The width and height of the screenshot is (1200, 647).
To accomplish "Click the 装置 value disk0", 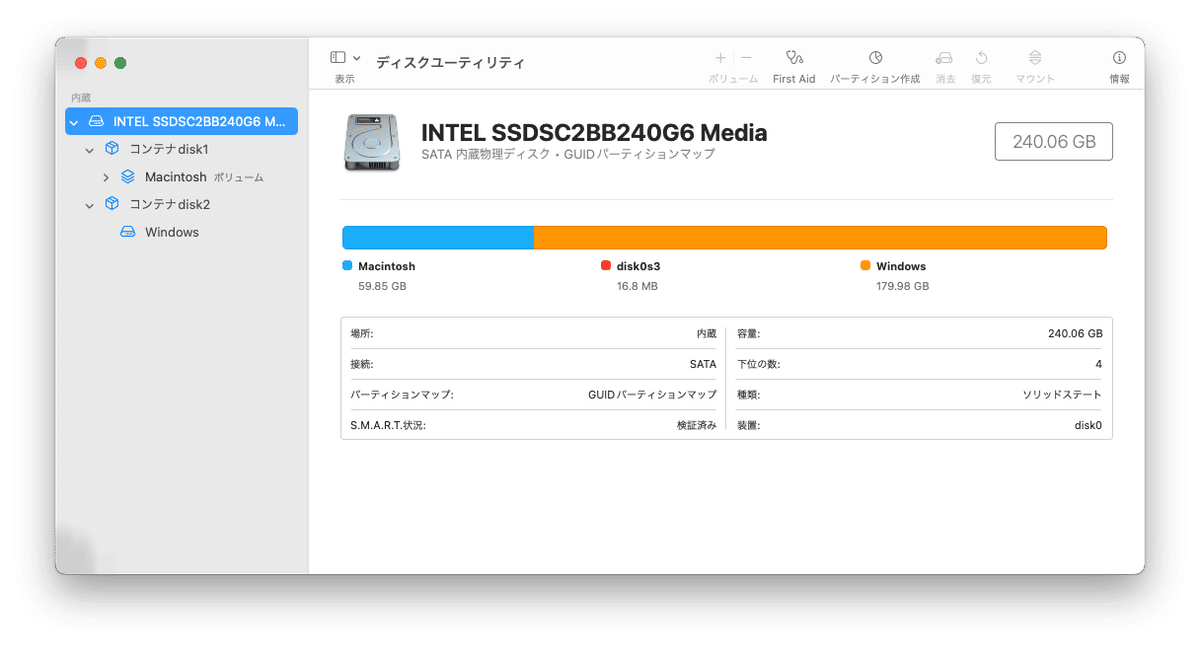I will point(1088,425).
